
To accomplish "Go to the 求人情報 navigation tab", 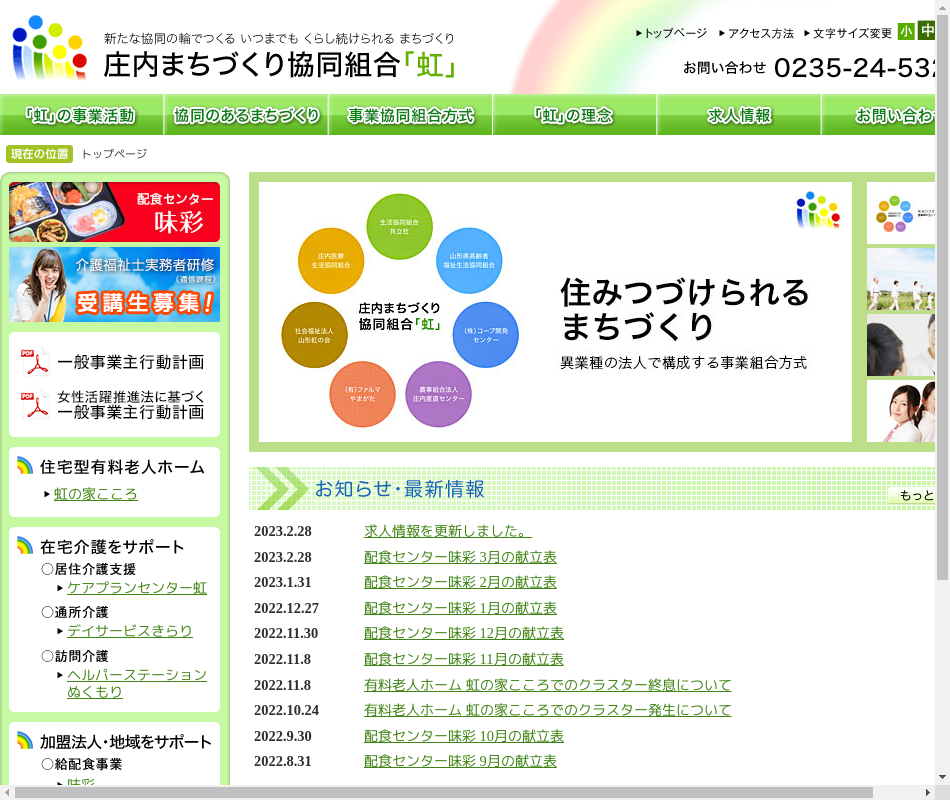I will [739, 116].
